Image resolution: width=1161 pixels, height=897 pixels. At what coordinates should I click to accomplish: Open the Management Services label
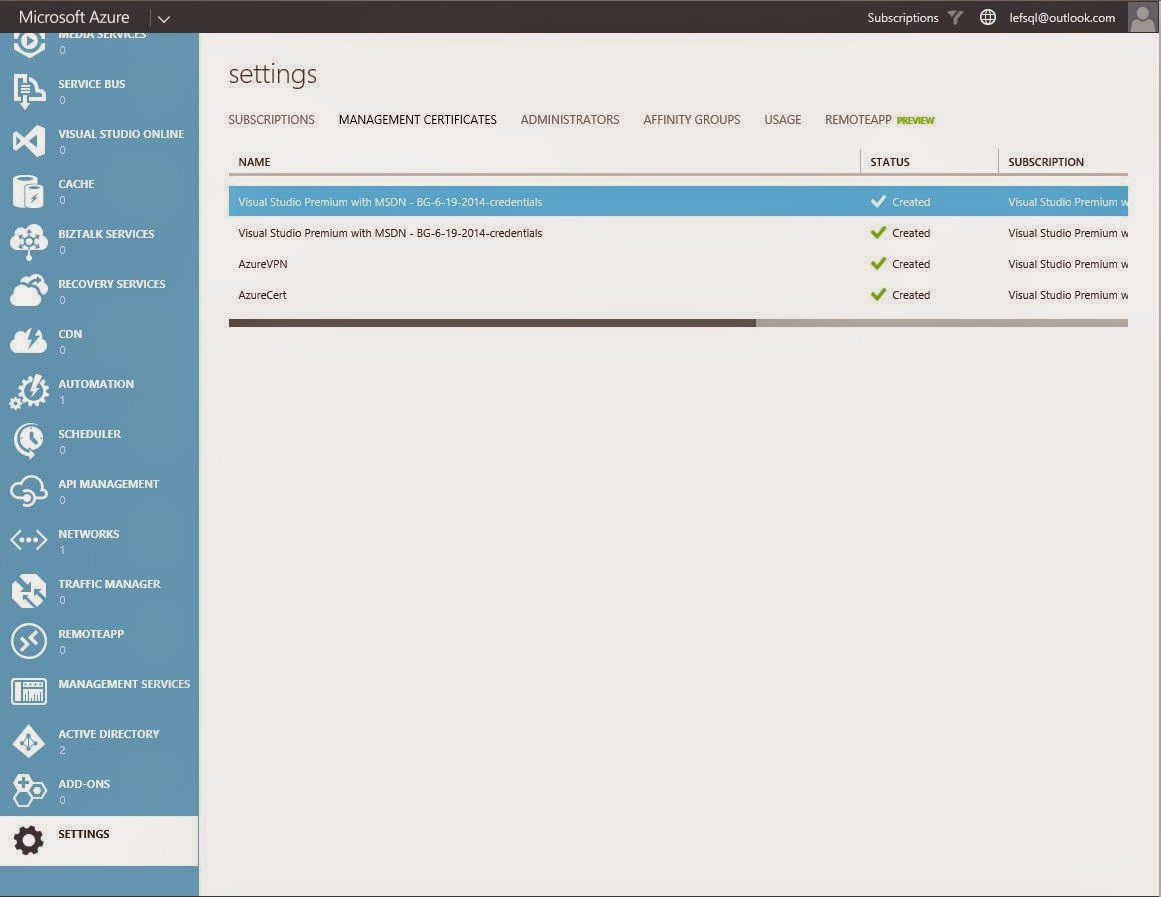[x=124, y=684]
